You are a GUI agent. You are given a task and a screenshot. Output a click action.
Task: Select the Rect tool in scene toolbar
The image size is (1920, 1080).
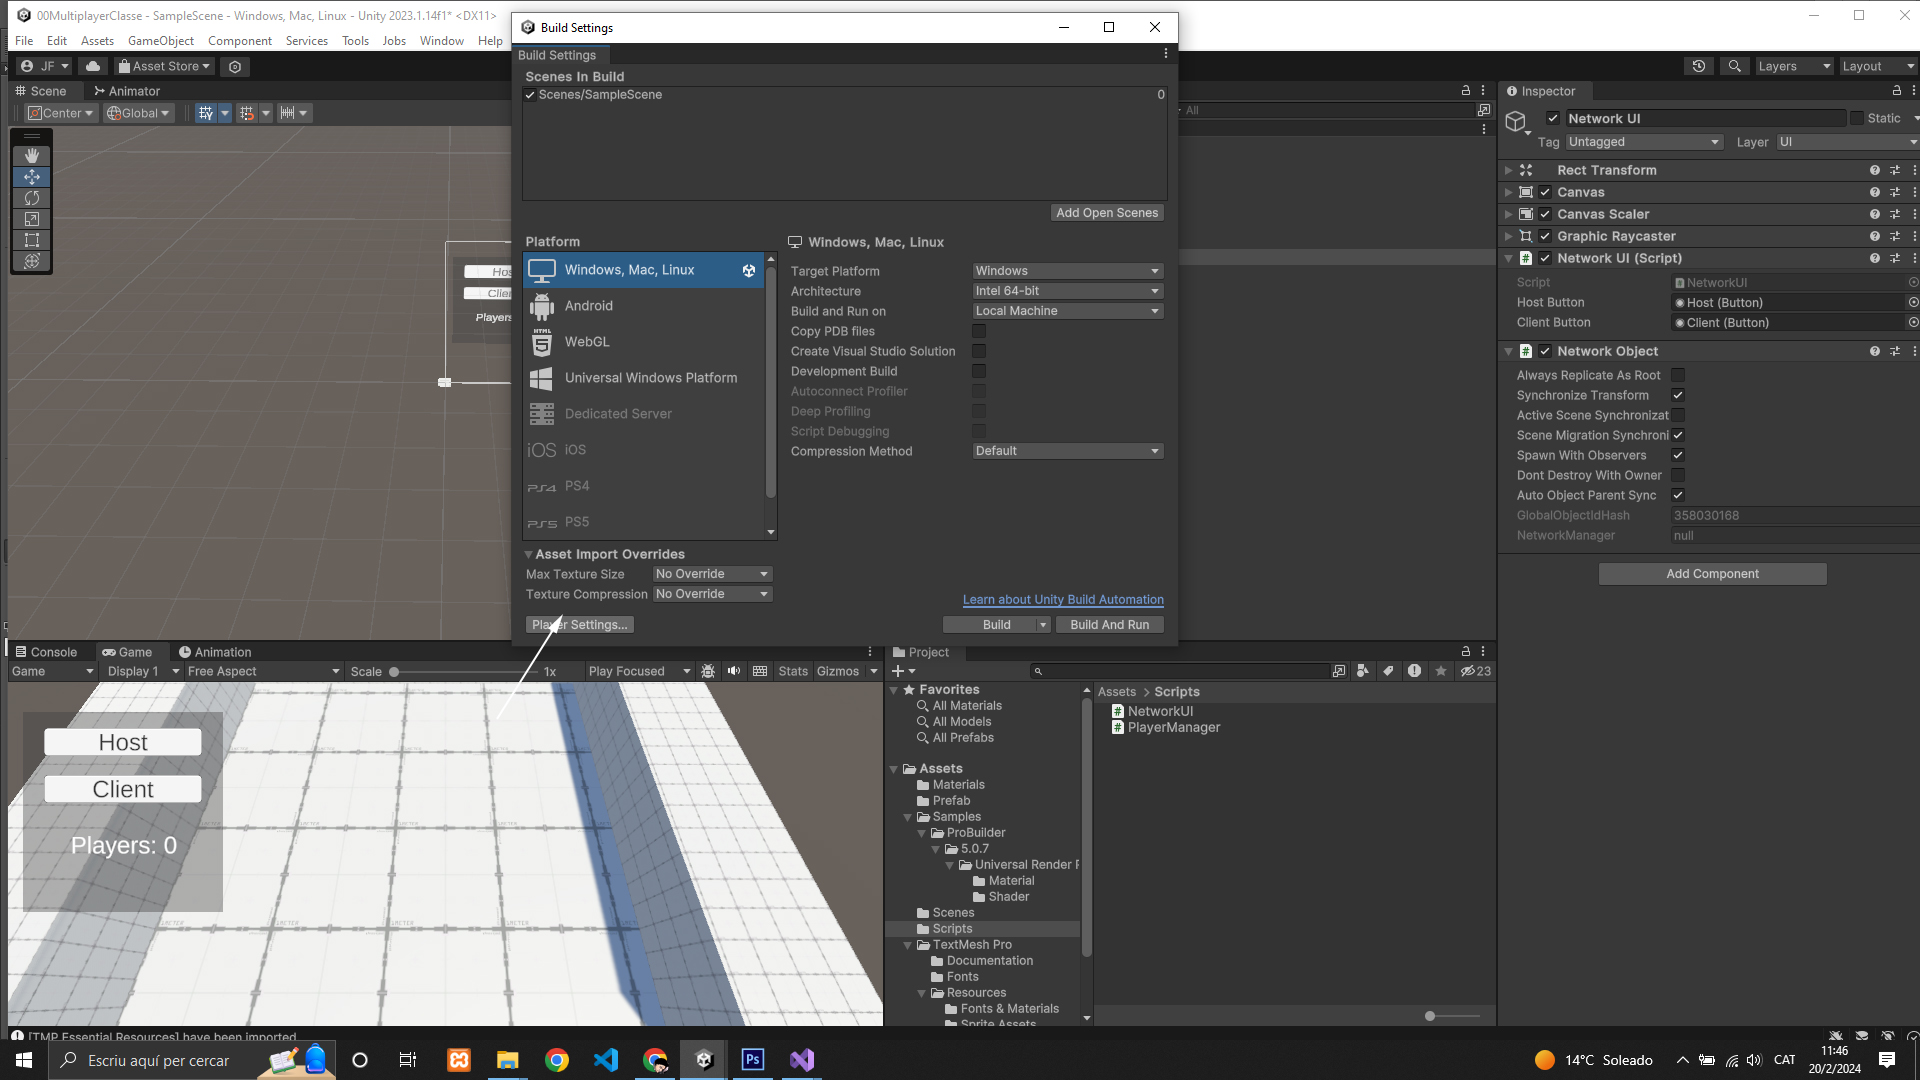(32, 240)
